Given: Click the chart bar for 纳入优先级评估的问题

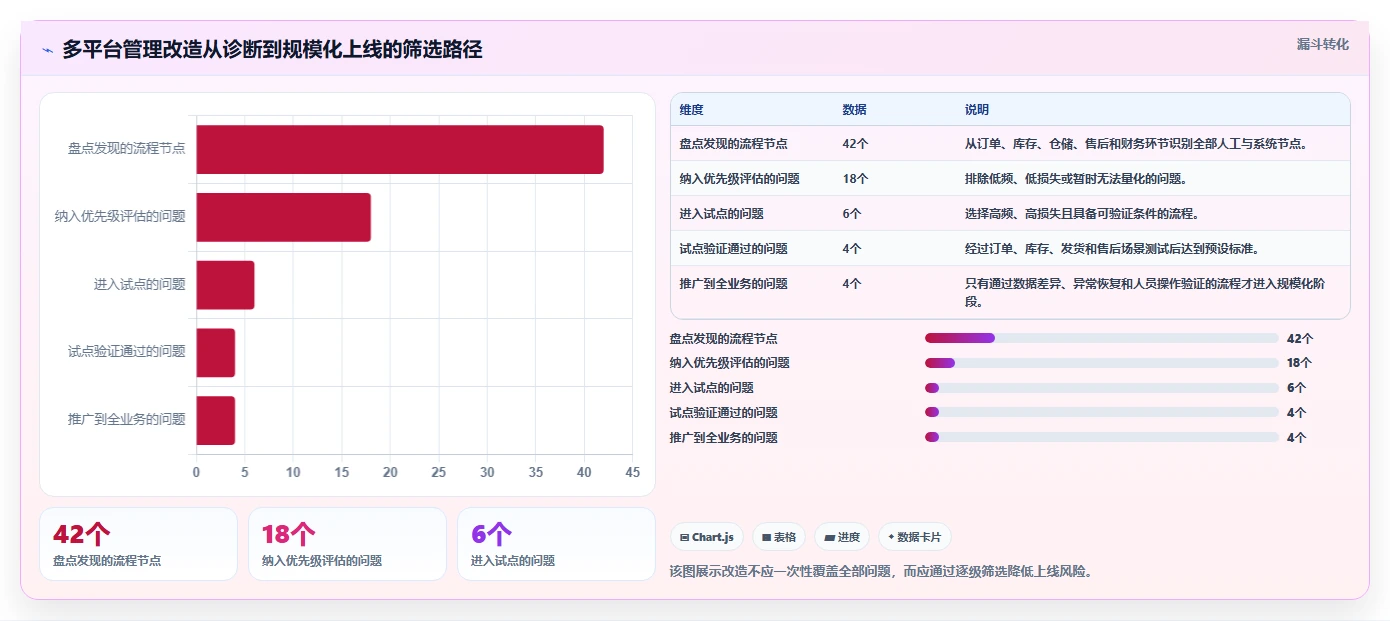Looking at the screenshot, I should coord(283,217).
